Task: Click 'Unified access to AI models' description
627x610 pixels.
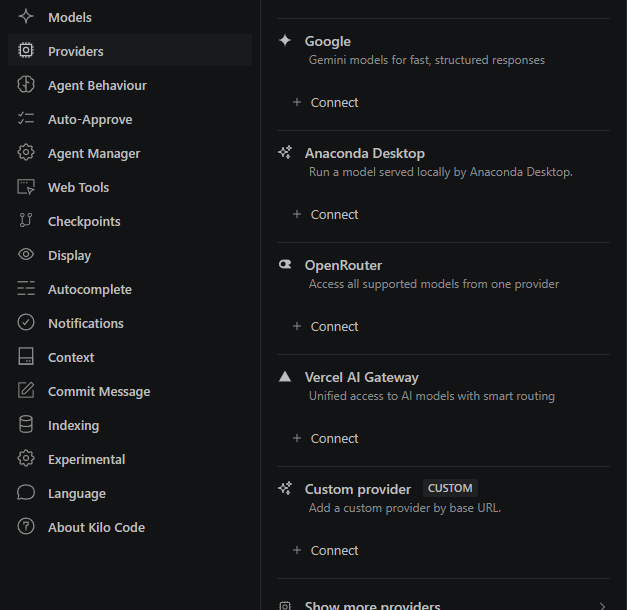Action: click(432, 396)
